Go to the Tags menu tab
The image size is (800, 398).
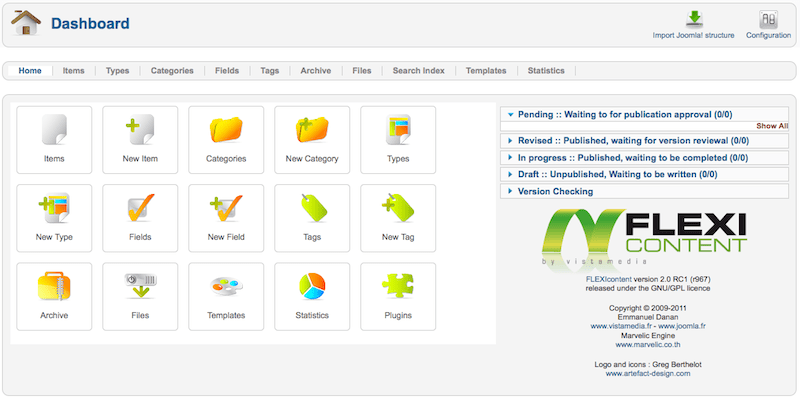(x=269, y=71)
